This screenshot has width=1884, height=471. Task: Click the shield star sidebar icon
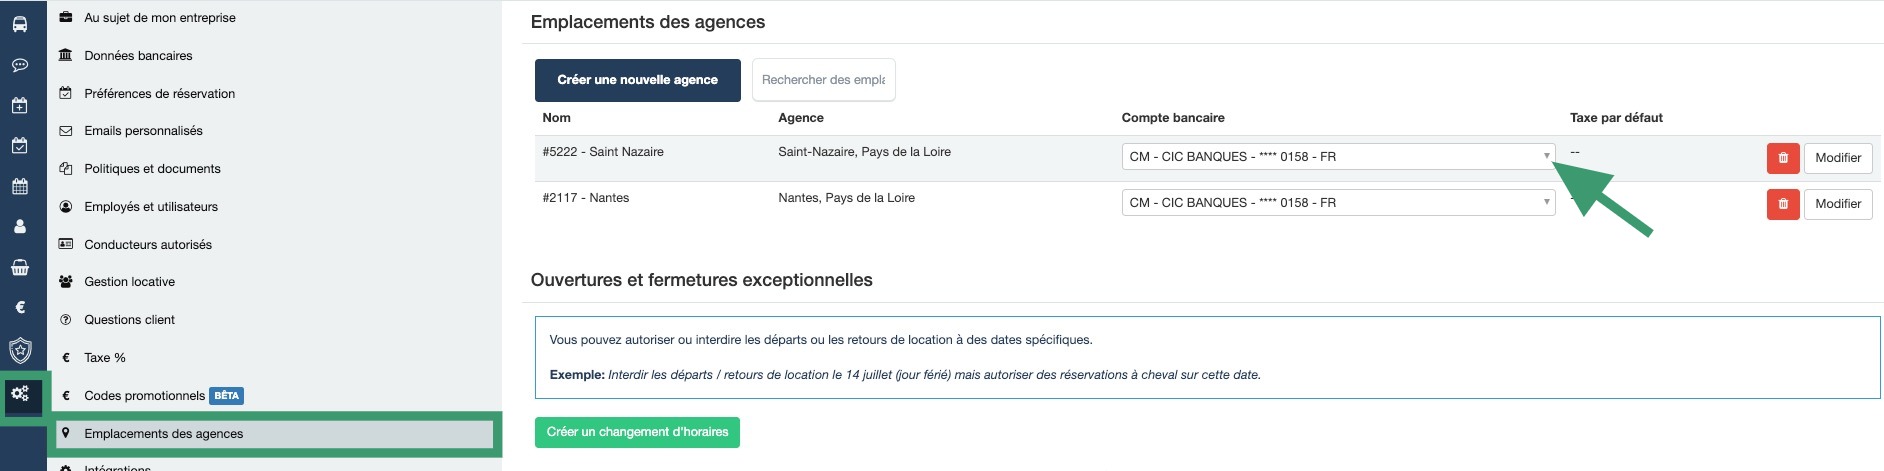(20, 350)
